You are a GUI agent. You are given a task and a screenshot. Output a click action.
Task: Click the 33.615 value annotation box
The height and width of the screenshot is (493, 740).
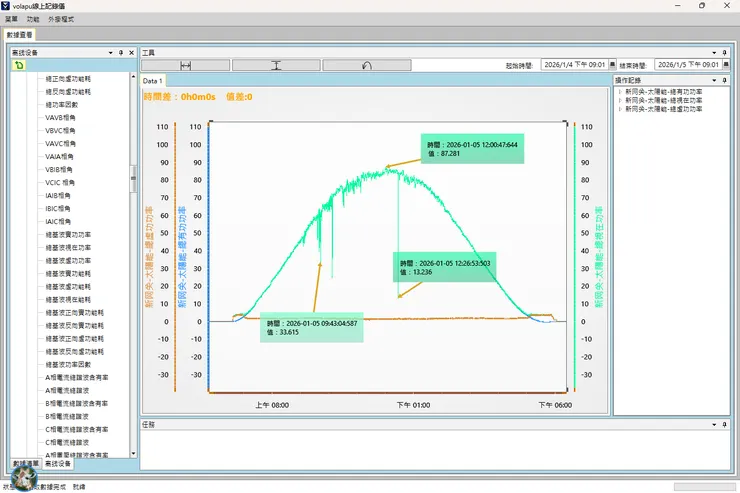click(x=311, y=327)
